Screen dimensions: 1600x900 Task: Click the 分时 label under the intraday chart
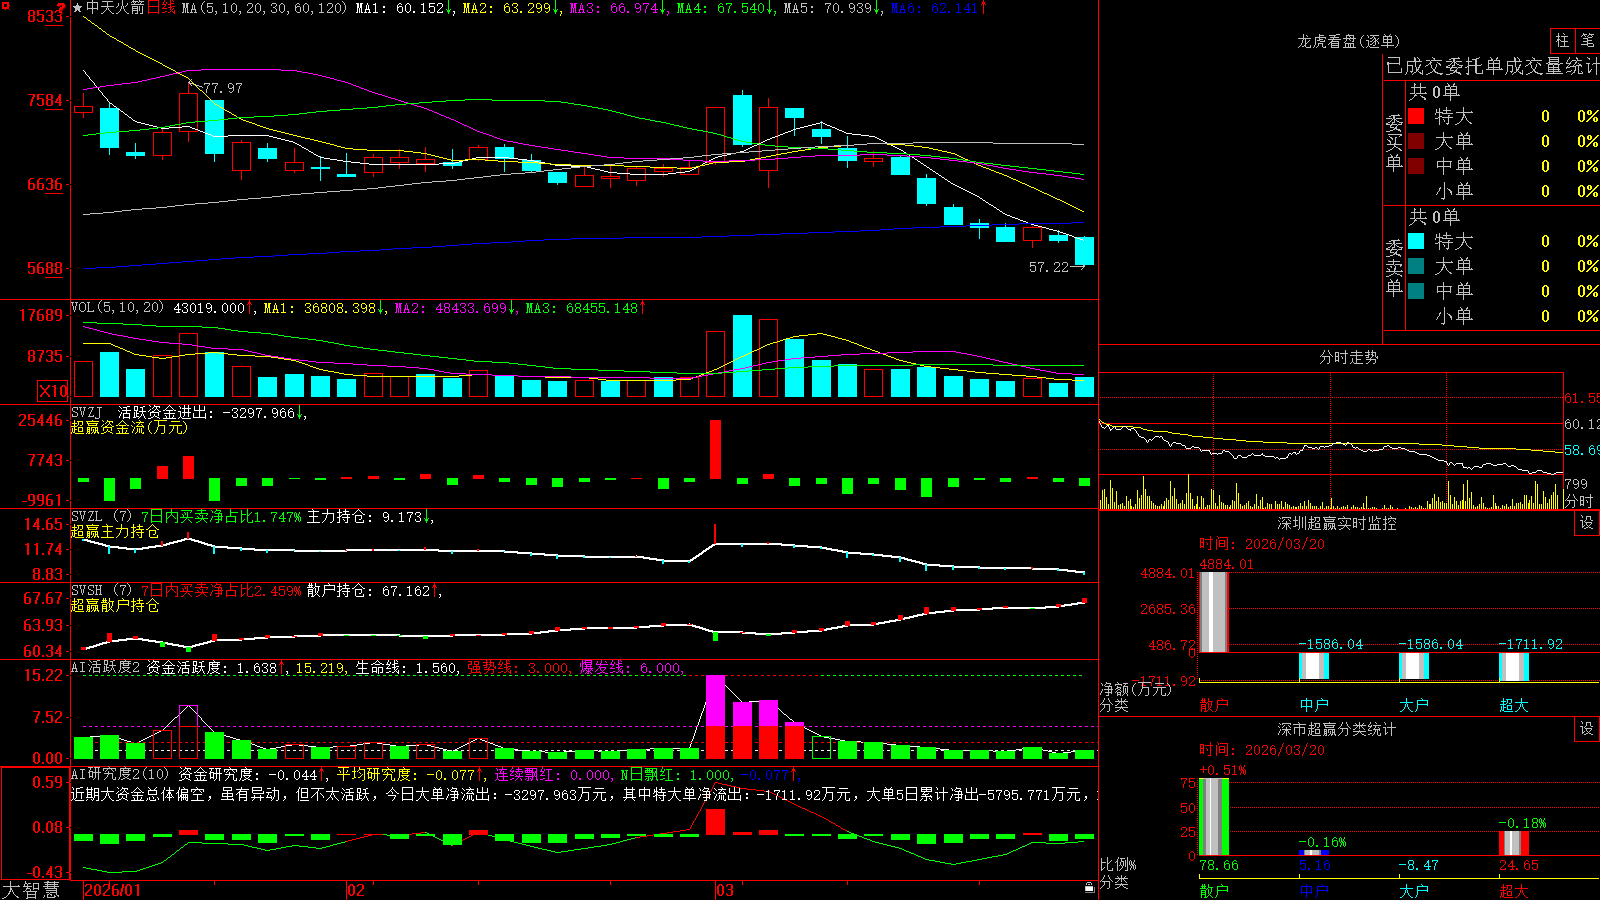point(1579,501)
